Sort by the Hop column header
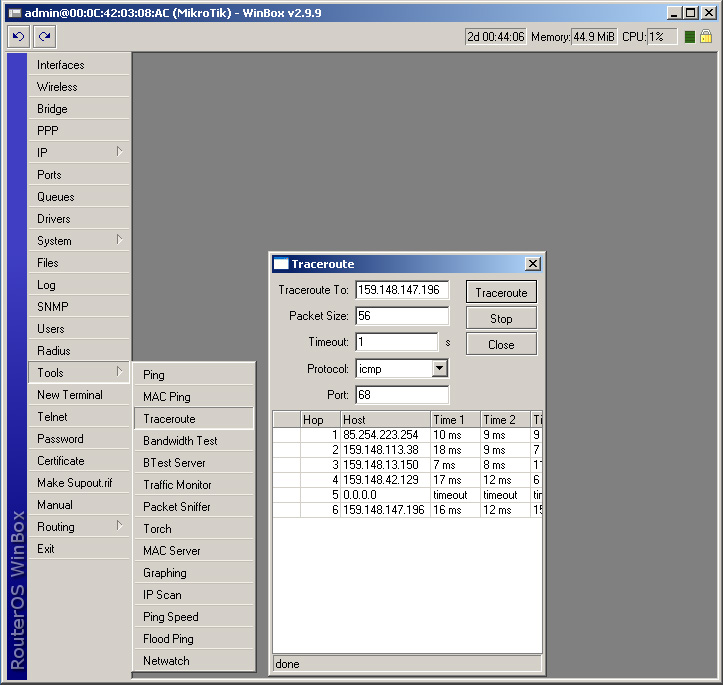Viewport: 723px width, 685px height. 320,420
